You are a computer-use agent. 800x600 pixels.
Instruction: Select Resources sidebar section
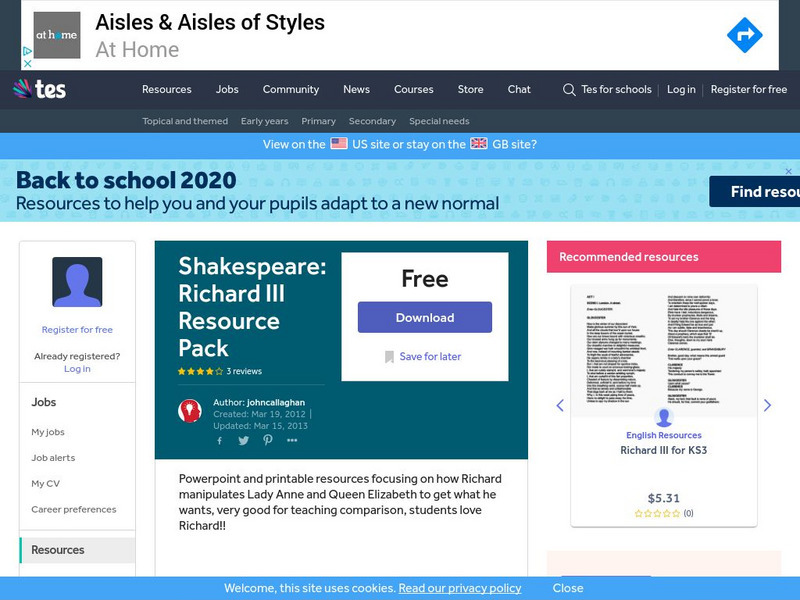point(78,550)
